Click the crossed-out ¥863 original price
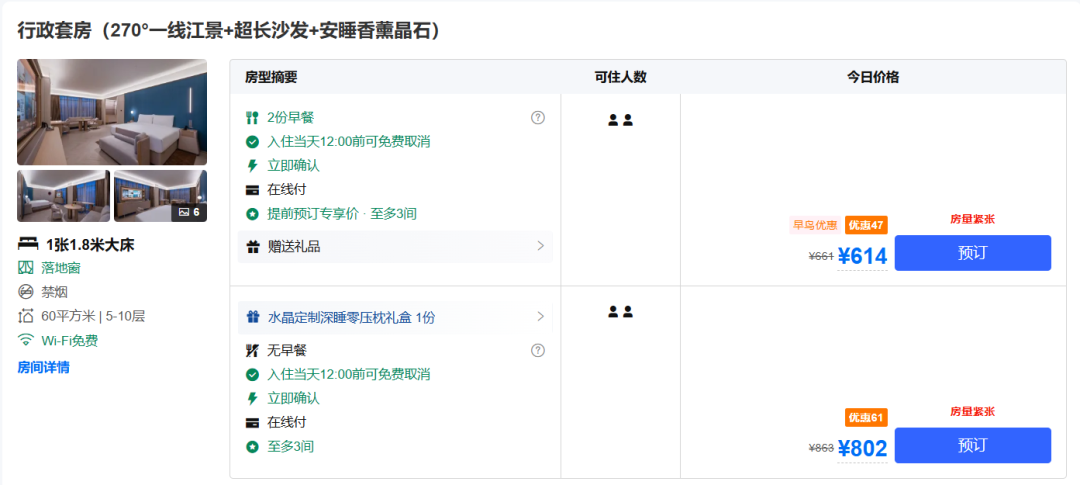The height and width of the screenshot is (485, 1080). coord(821,449)
